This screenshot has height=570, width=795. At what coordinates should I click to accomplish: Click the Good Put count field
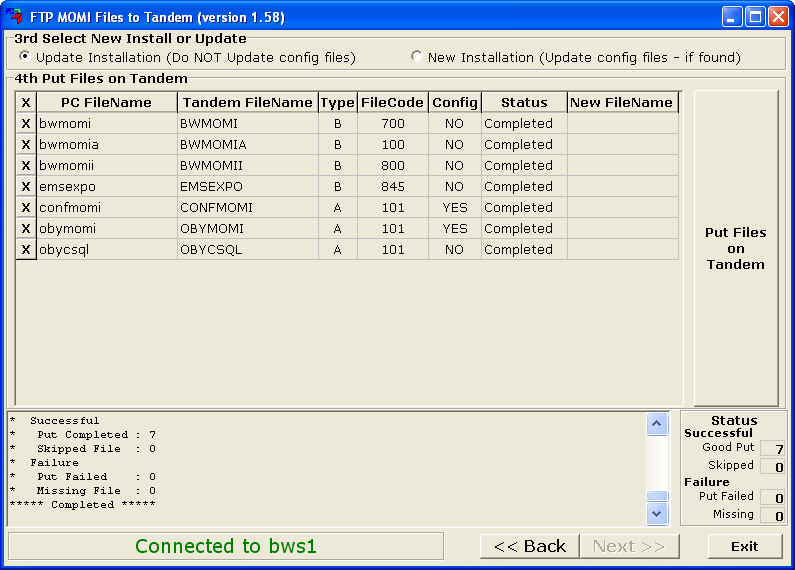[x=772, y=449]
